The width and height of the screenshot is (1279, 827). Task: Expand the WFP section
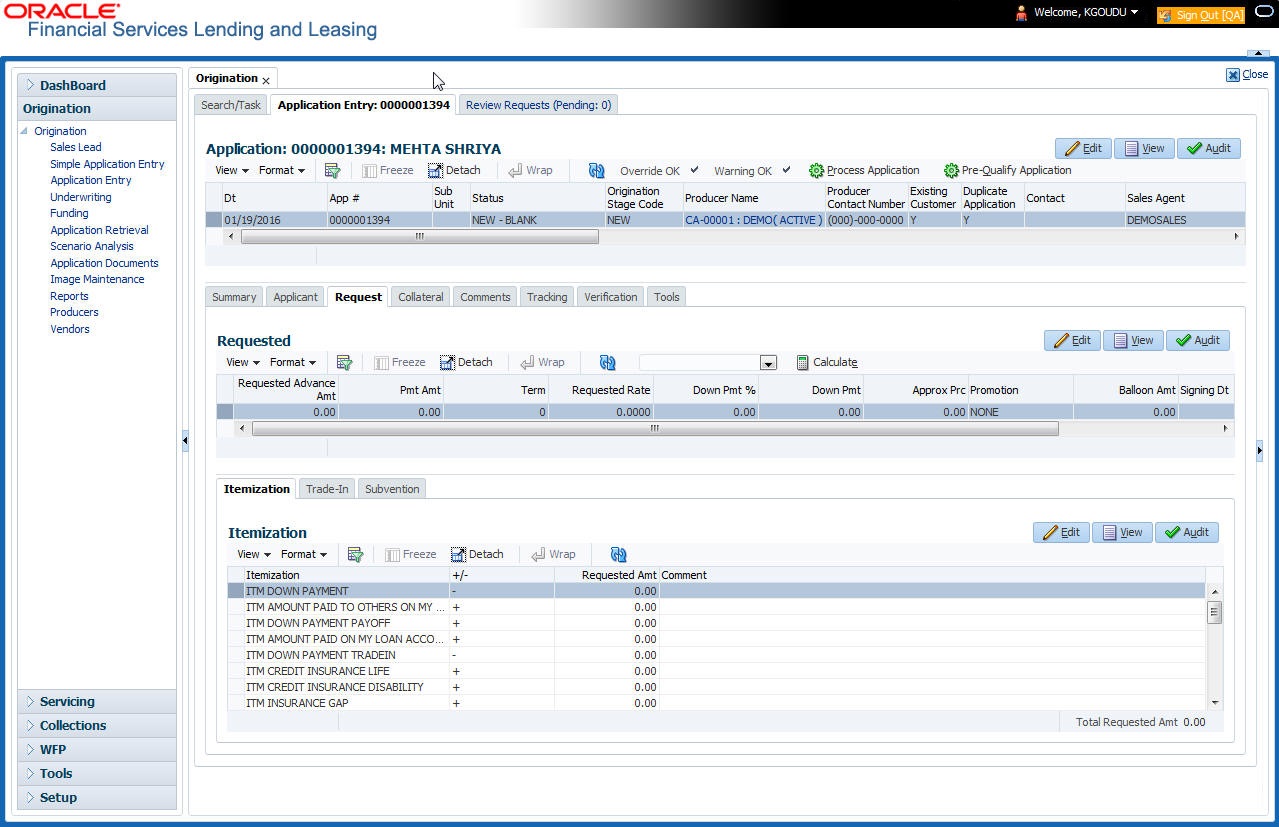coord(31,750)
